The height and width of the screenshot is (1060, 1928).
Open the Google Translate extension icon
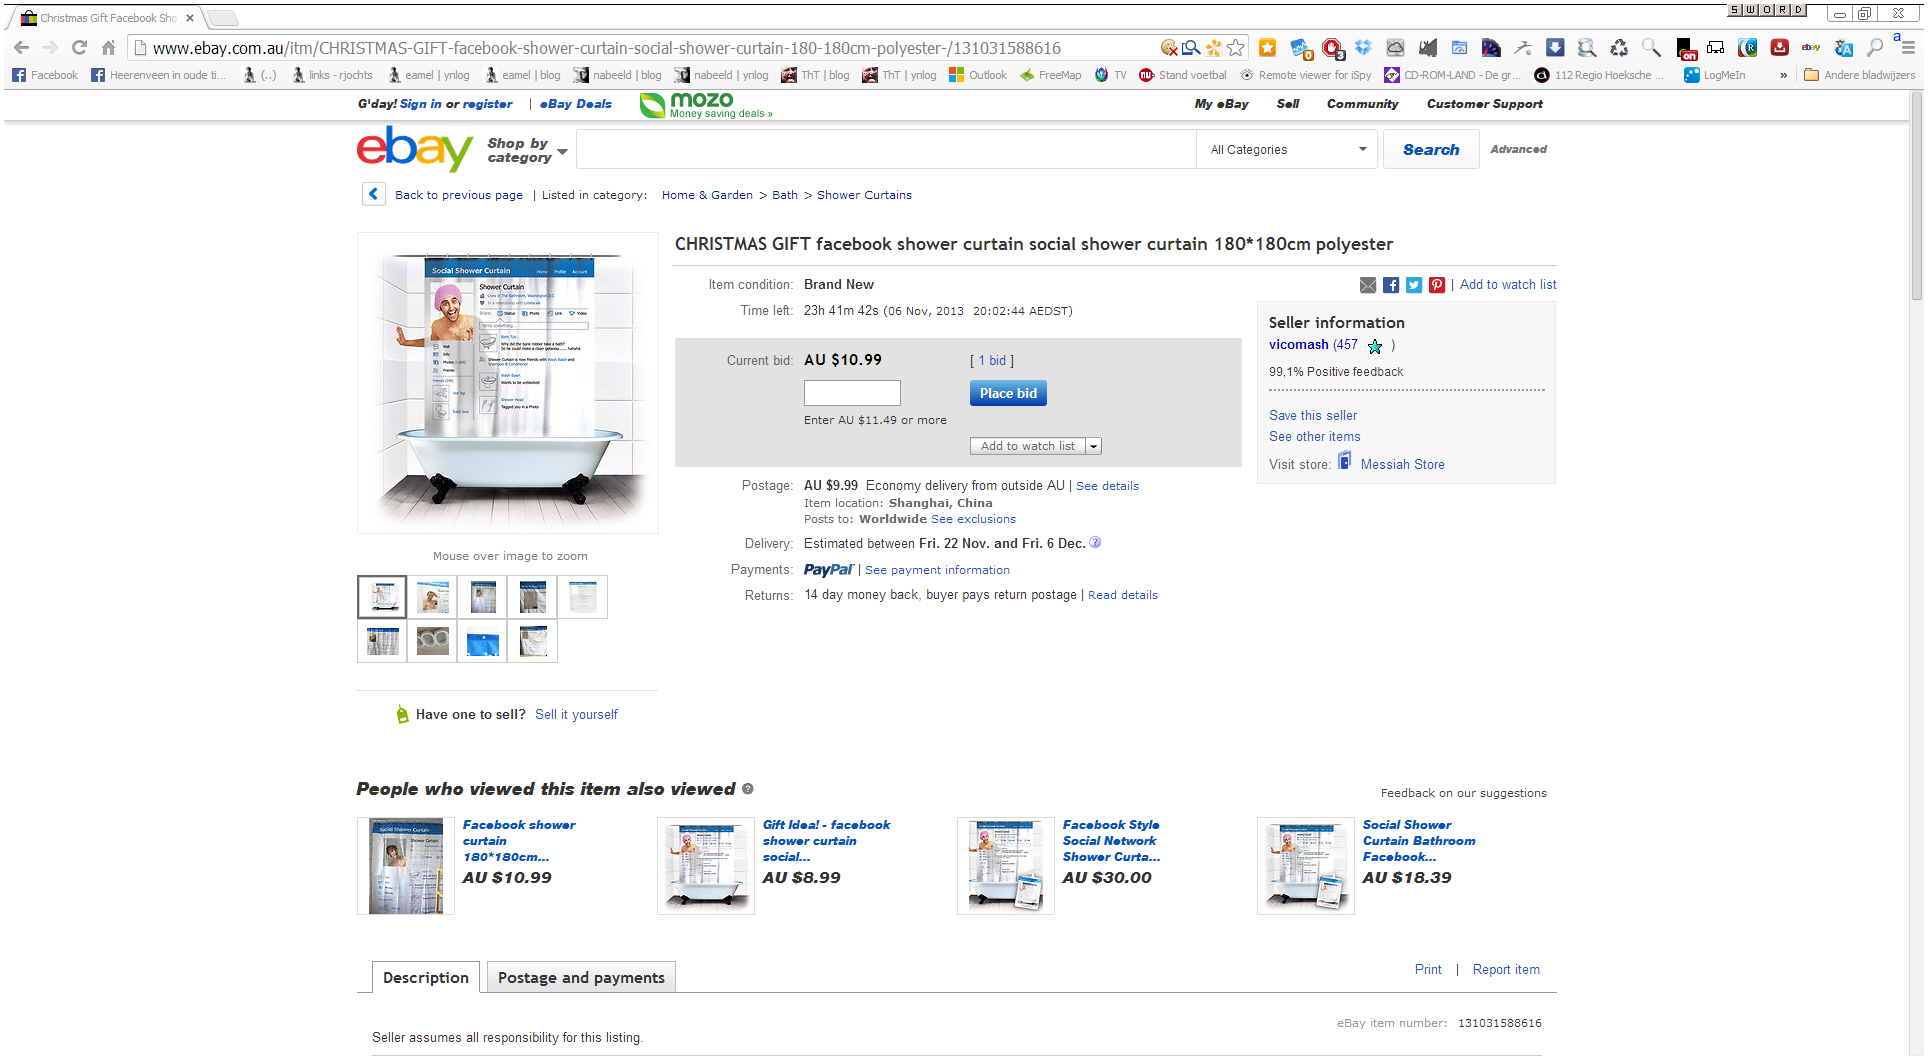(x=1844, y=47)
